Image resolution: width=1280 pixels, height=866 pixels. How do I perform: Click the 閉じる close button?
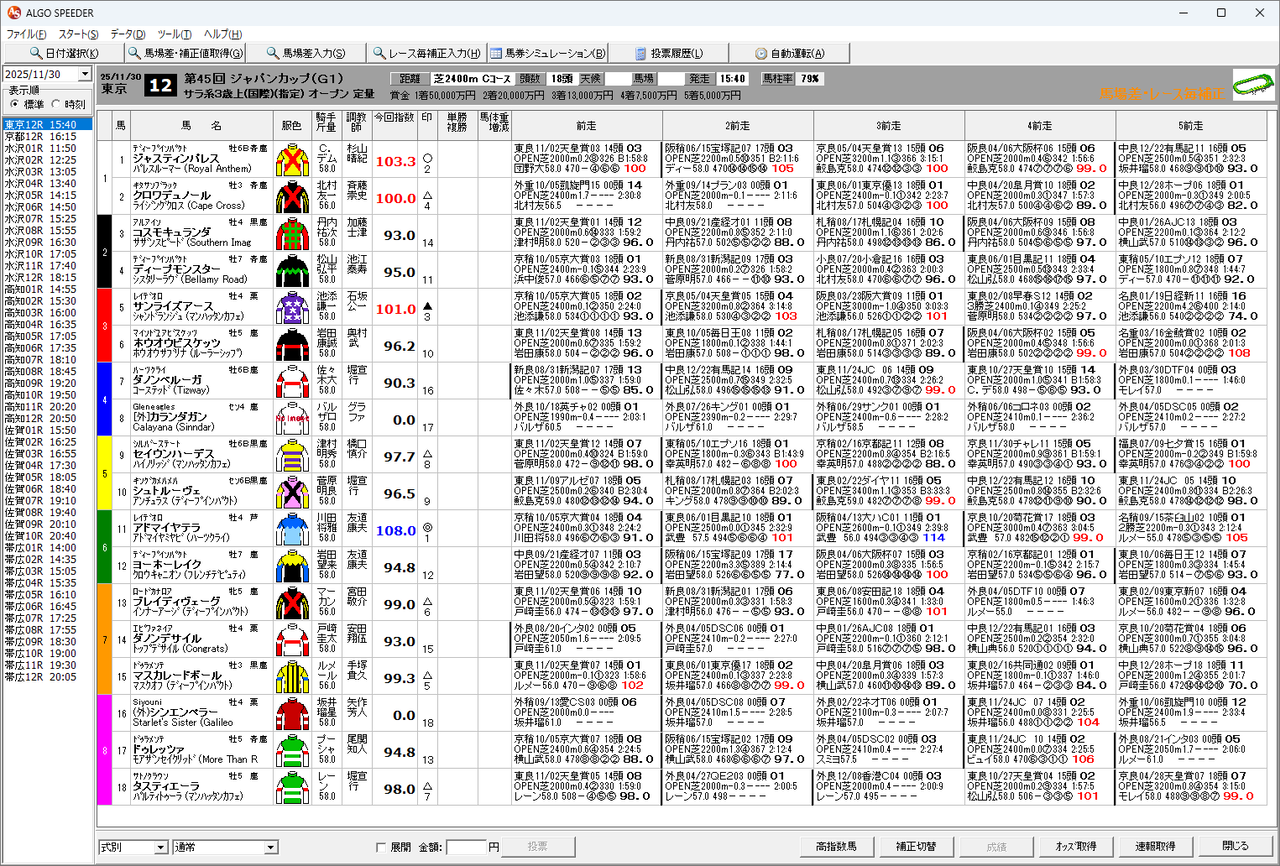click(1235, 846)
